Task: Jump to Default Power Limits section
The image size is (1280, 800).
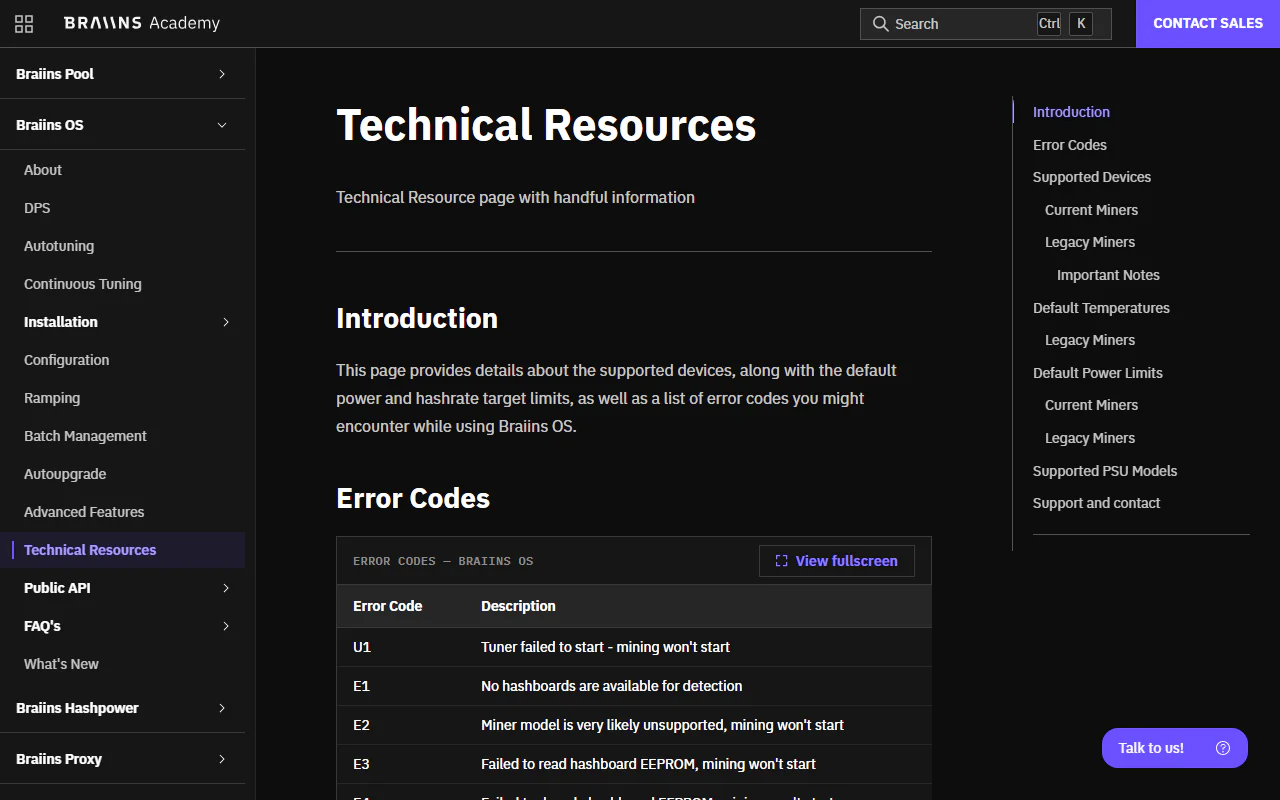Action: 1098,373
